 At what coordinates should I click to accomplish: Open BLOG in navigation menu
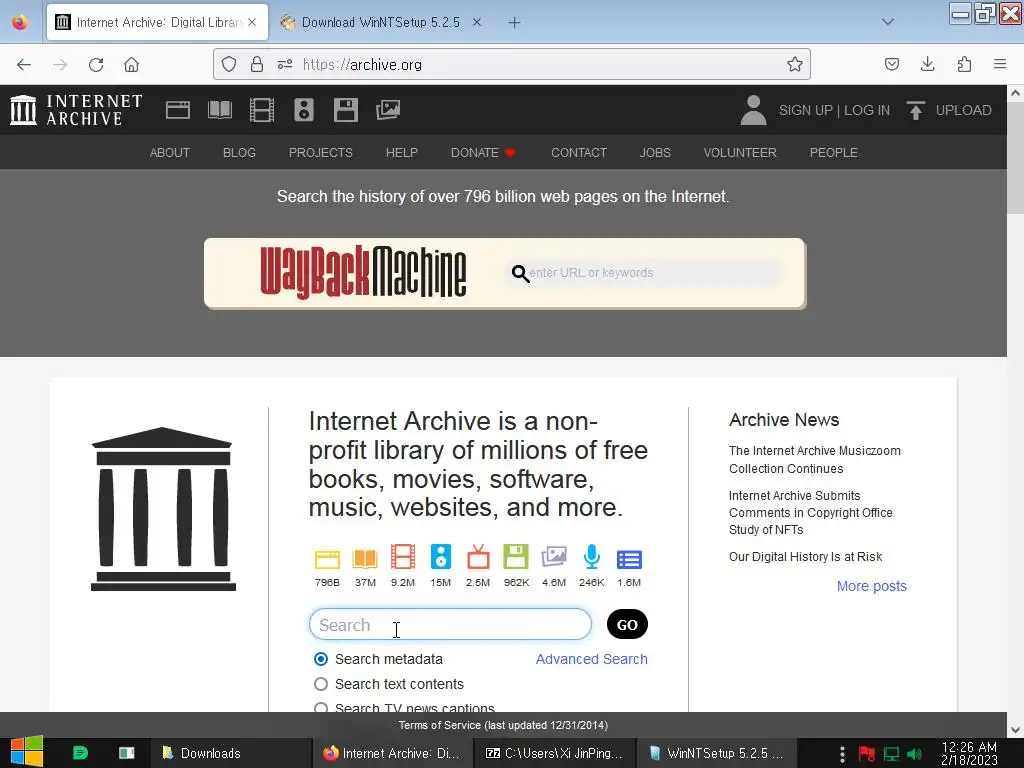coord(239,153)
